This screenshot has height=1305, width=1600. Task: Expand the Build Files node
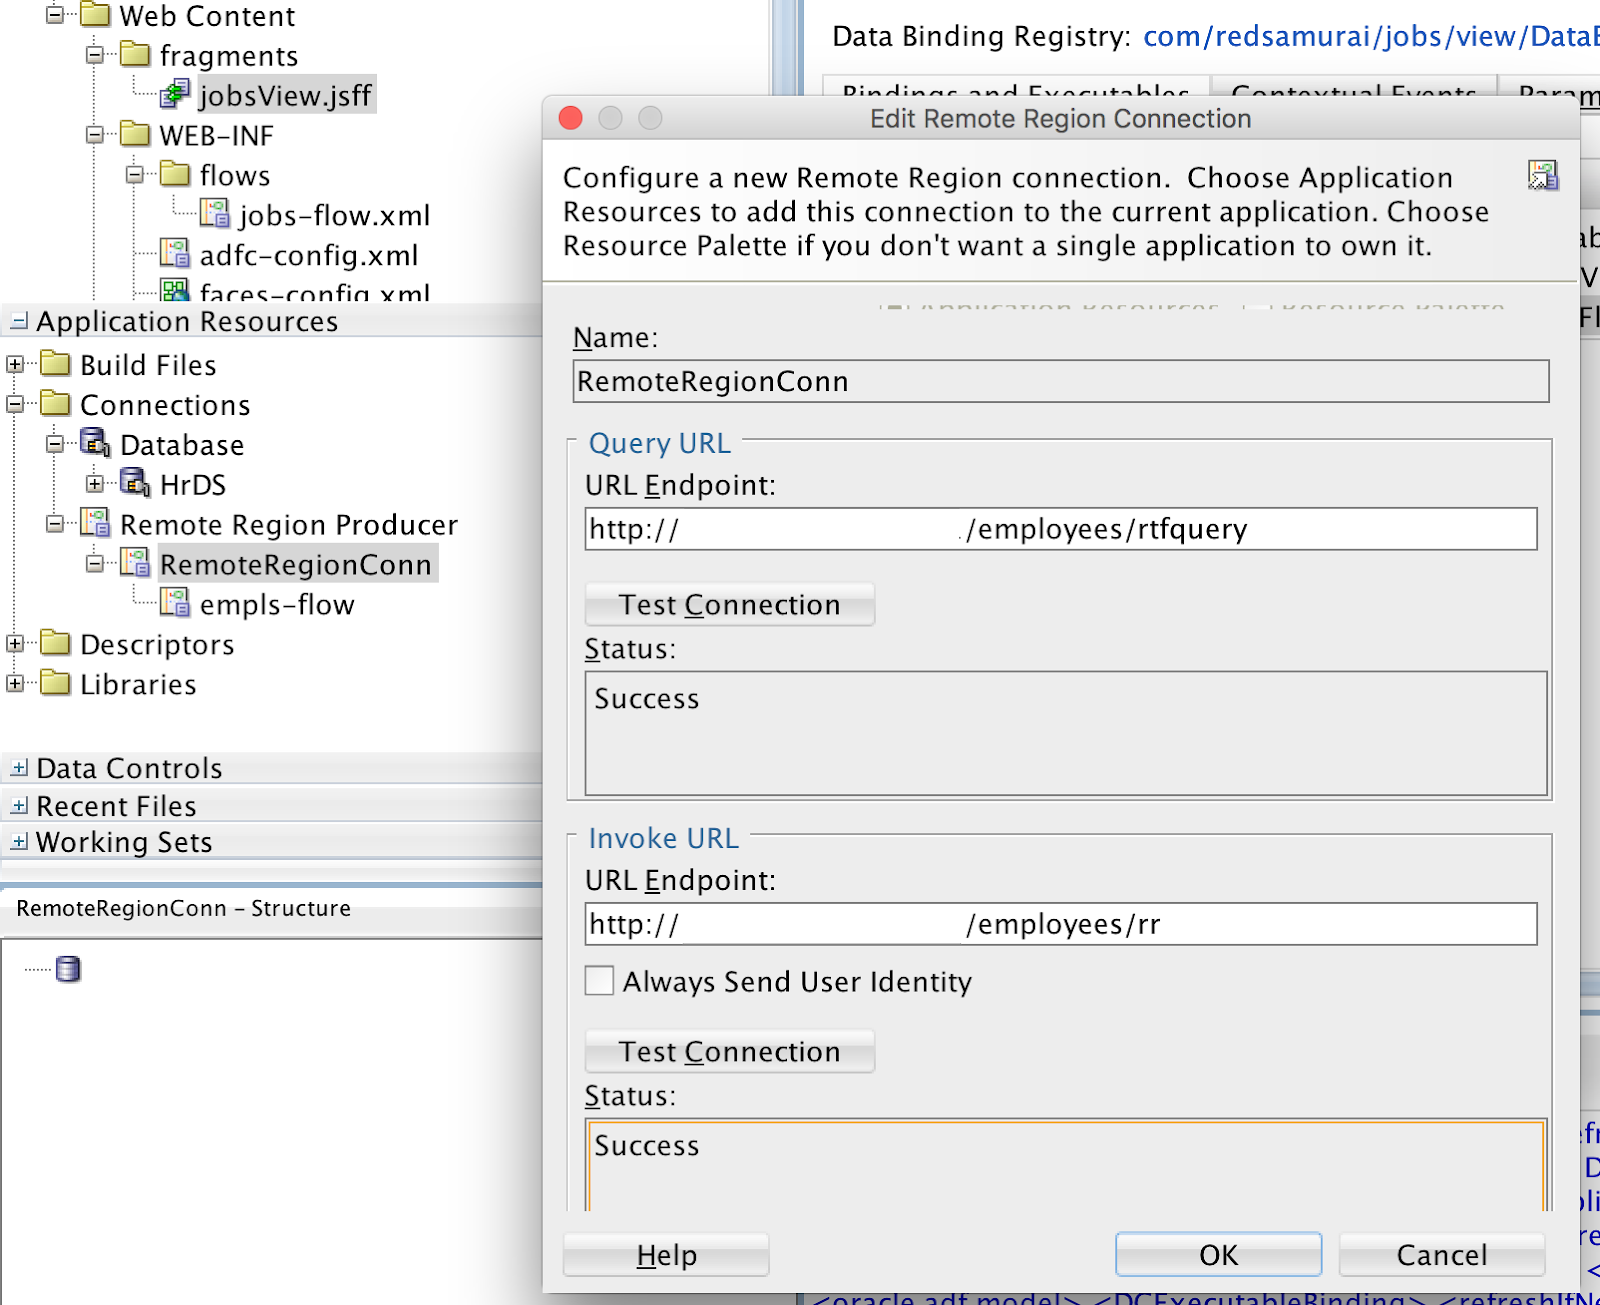click(x=14, y=364)
